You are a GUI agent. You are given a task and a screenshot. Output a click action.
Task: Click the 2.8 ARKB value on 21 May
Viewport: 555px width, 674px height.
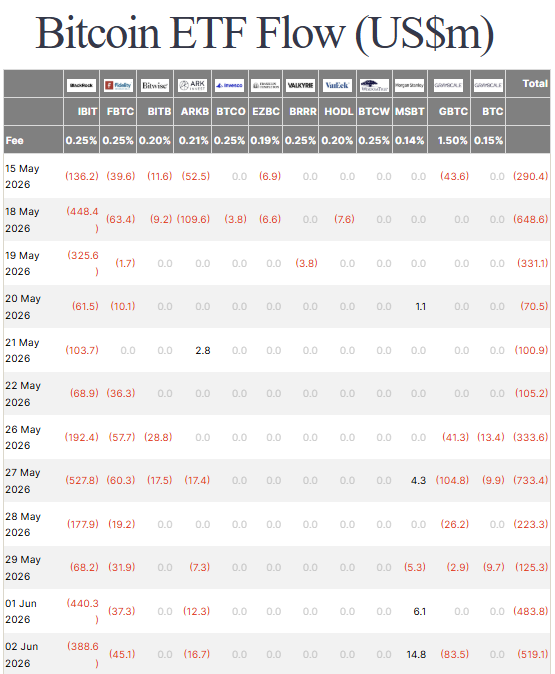point(203,351)
